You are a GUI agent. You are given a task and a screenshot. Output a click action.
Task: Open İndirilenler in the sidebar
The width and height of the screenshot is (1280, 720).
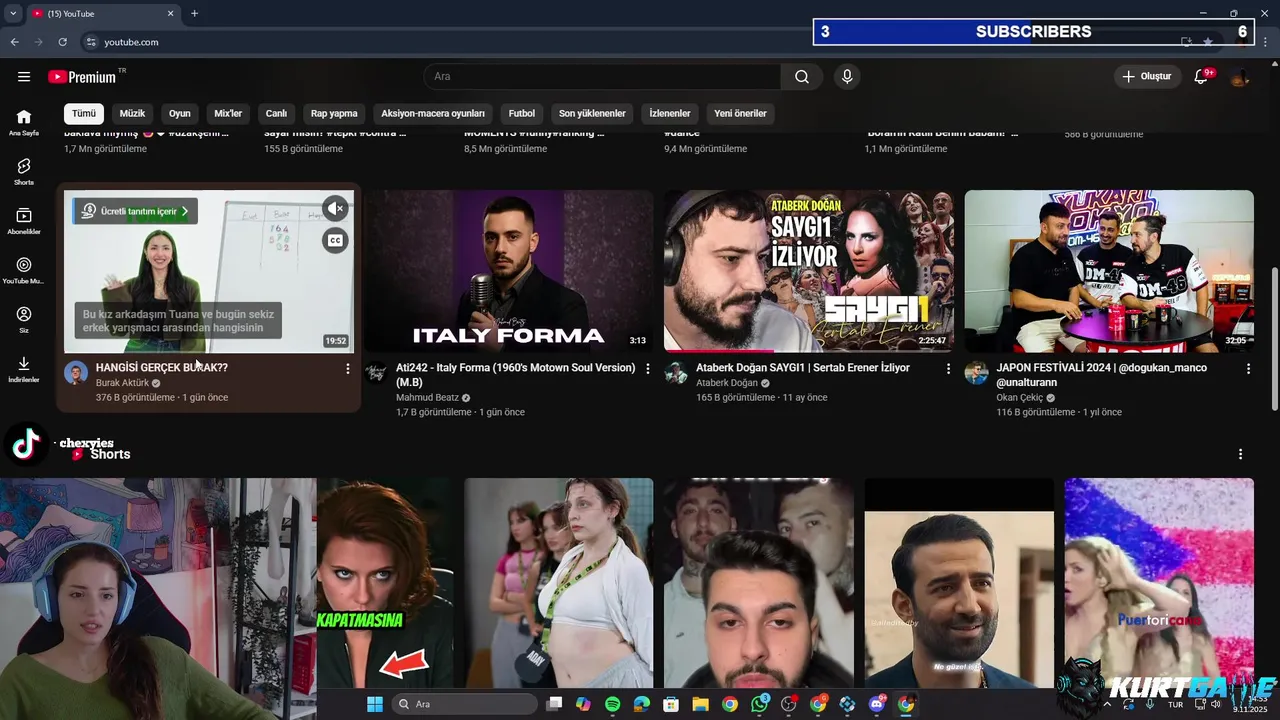(24, 369)
